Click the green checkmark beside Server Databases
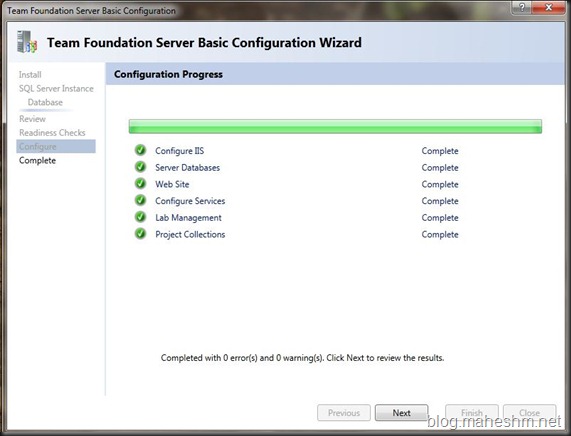Viewport: 571px width, 436px height. coord(140,167)
